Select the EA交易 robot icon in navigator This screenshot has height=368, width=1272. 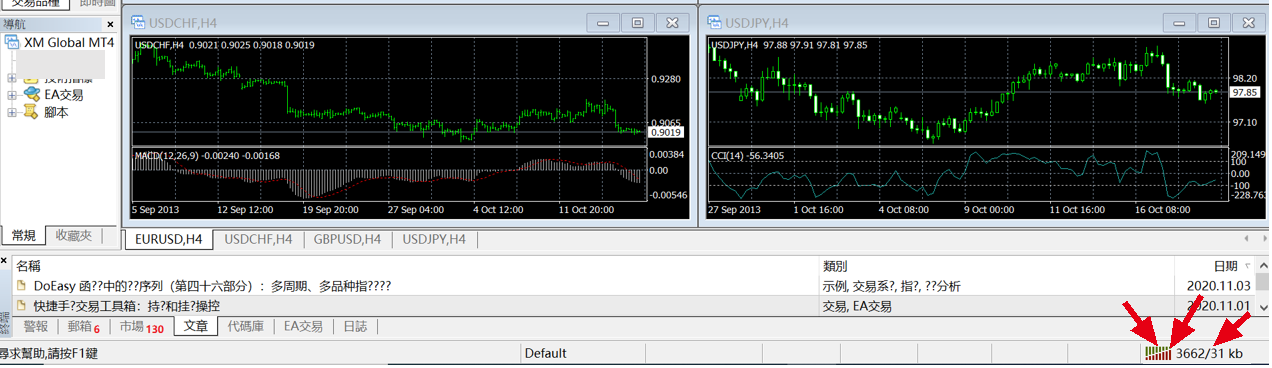tap(32, 94)
